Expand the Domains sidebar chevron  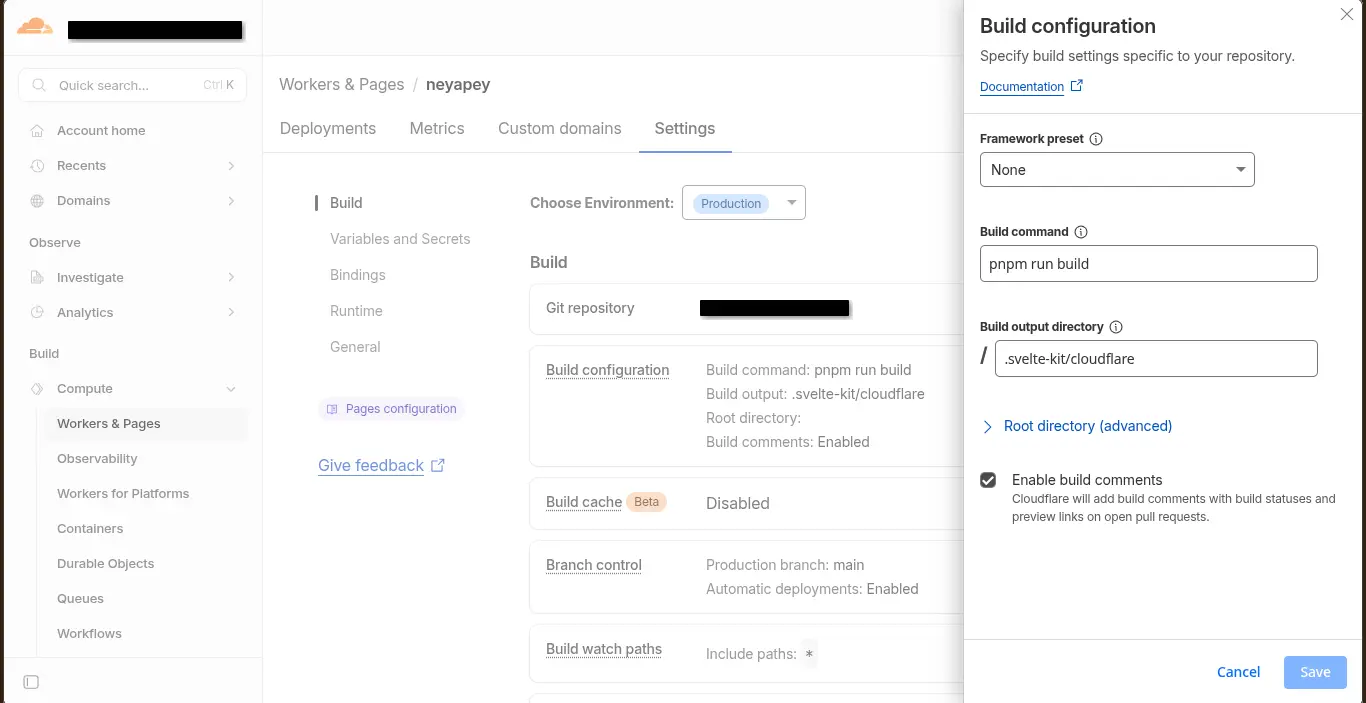(x=231, y=201)
